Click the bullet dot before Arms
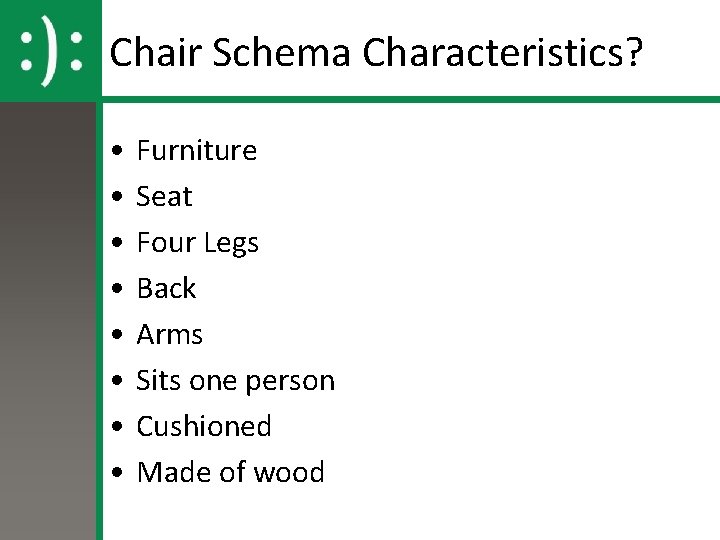 click(117, 334)
